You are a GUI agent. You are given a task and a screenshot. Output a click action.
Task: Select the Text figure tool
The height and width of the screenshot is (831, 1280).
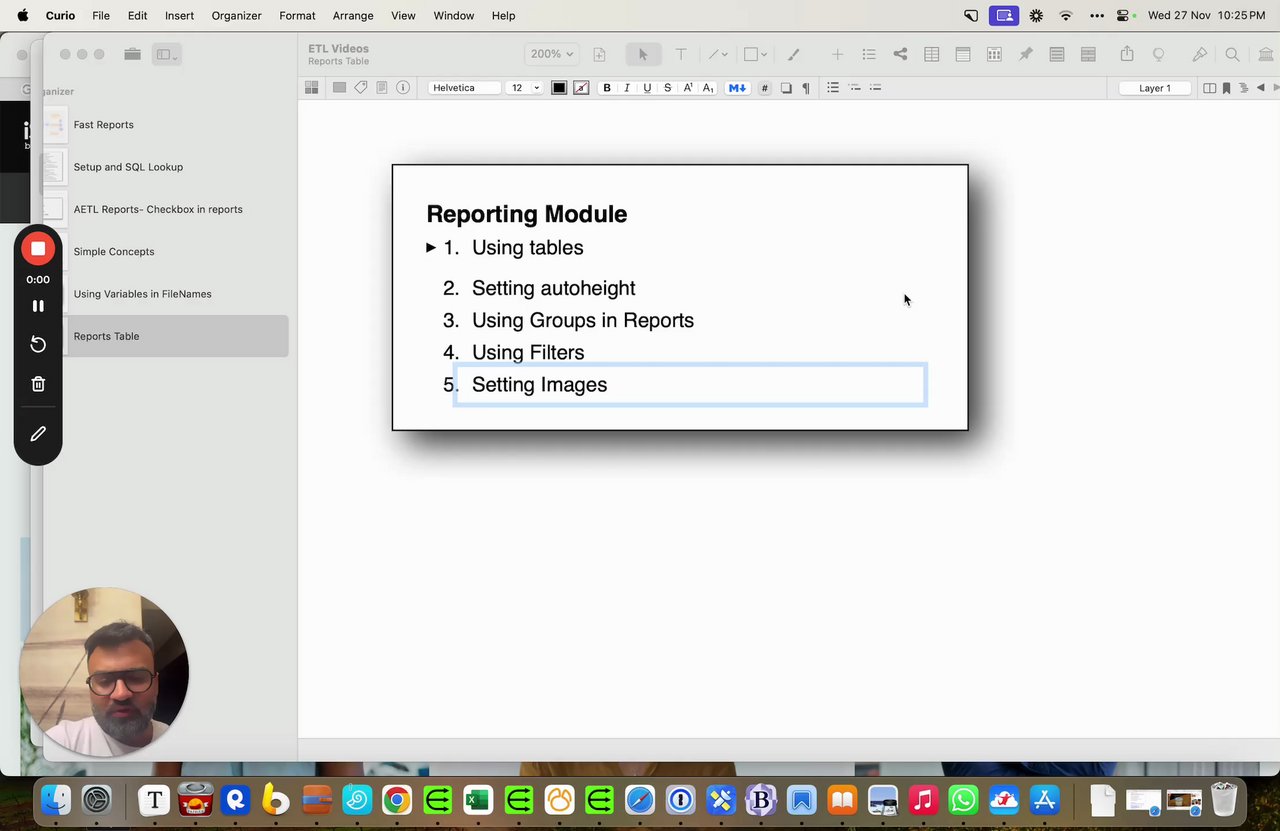point(681,55)
